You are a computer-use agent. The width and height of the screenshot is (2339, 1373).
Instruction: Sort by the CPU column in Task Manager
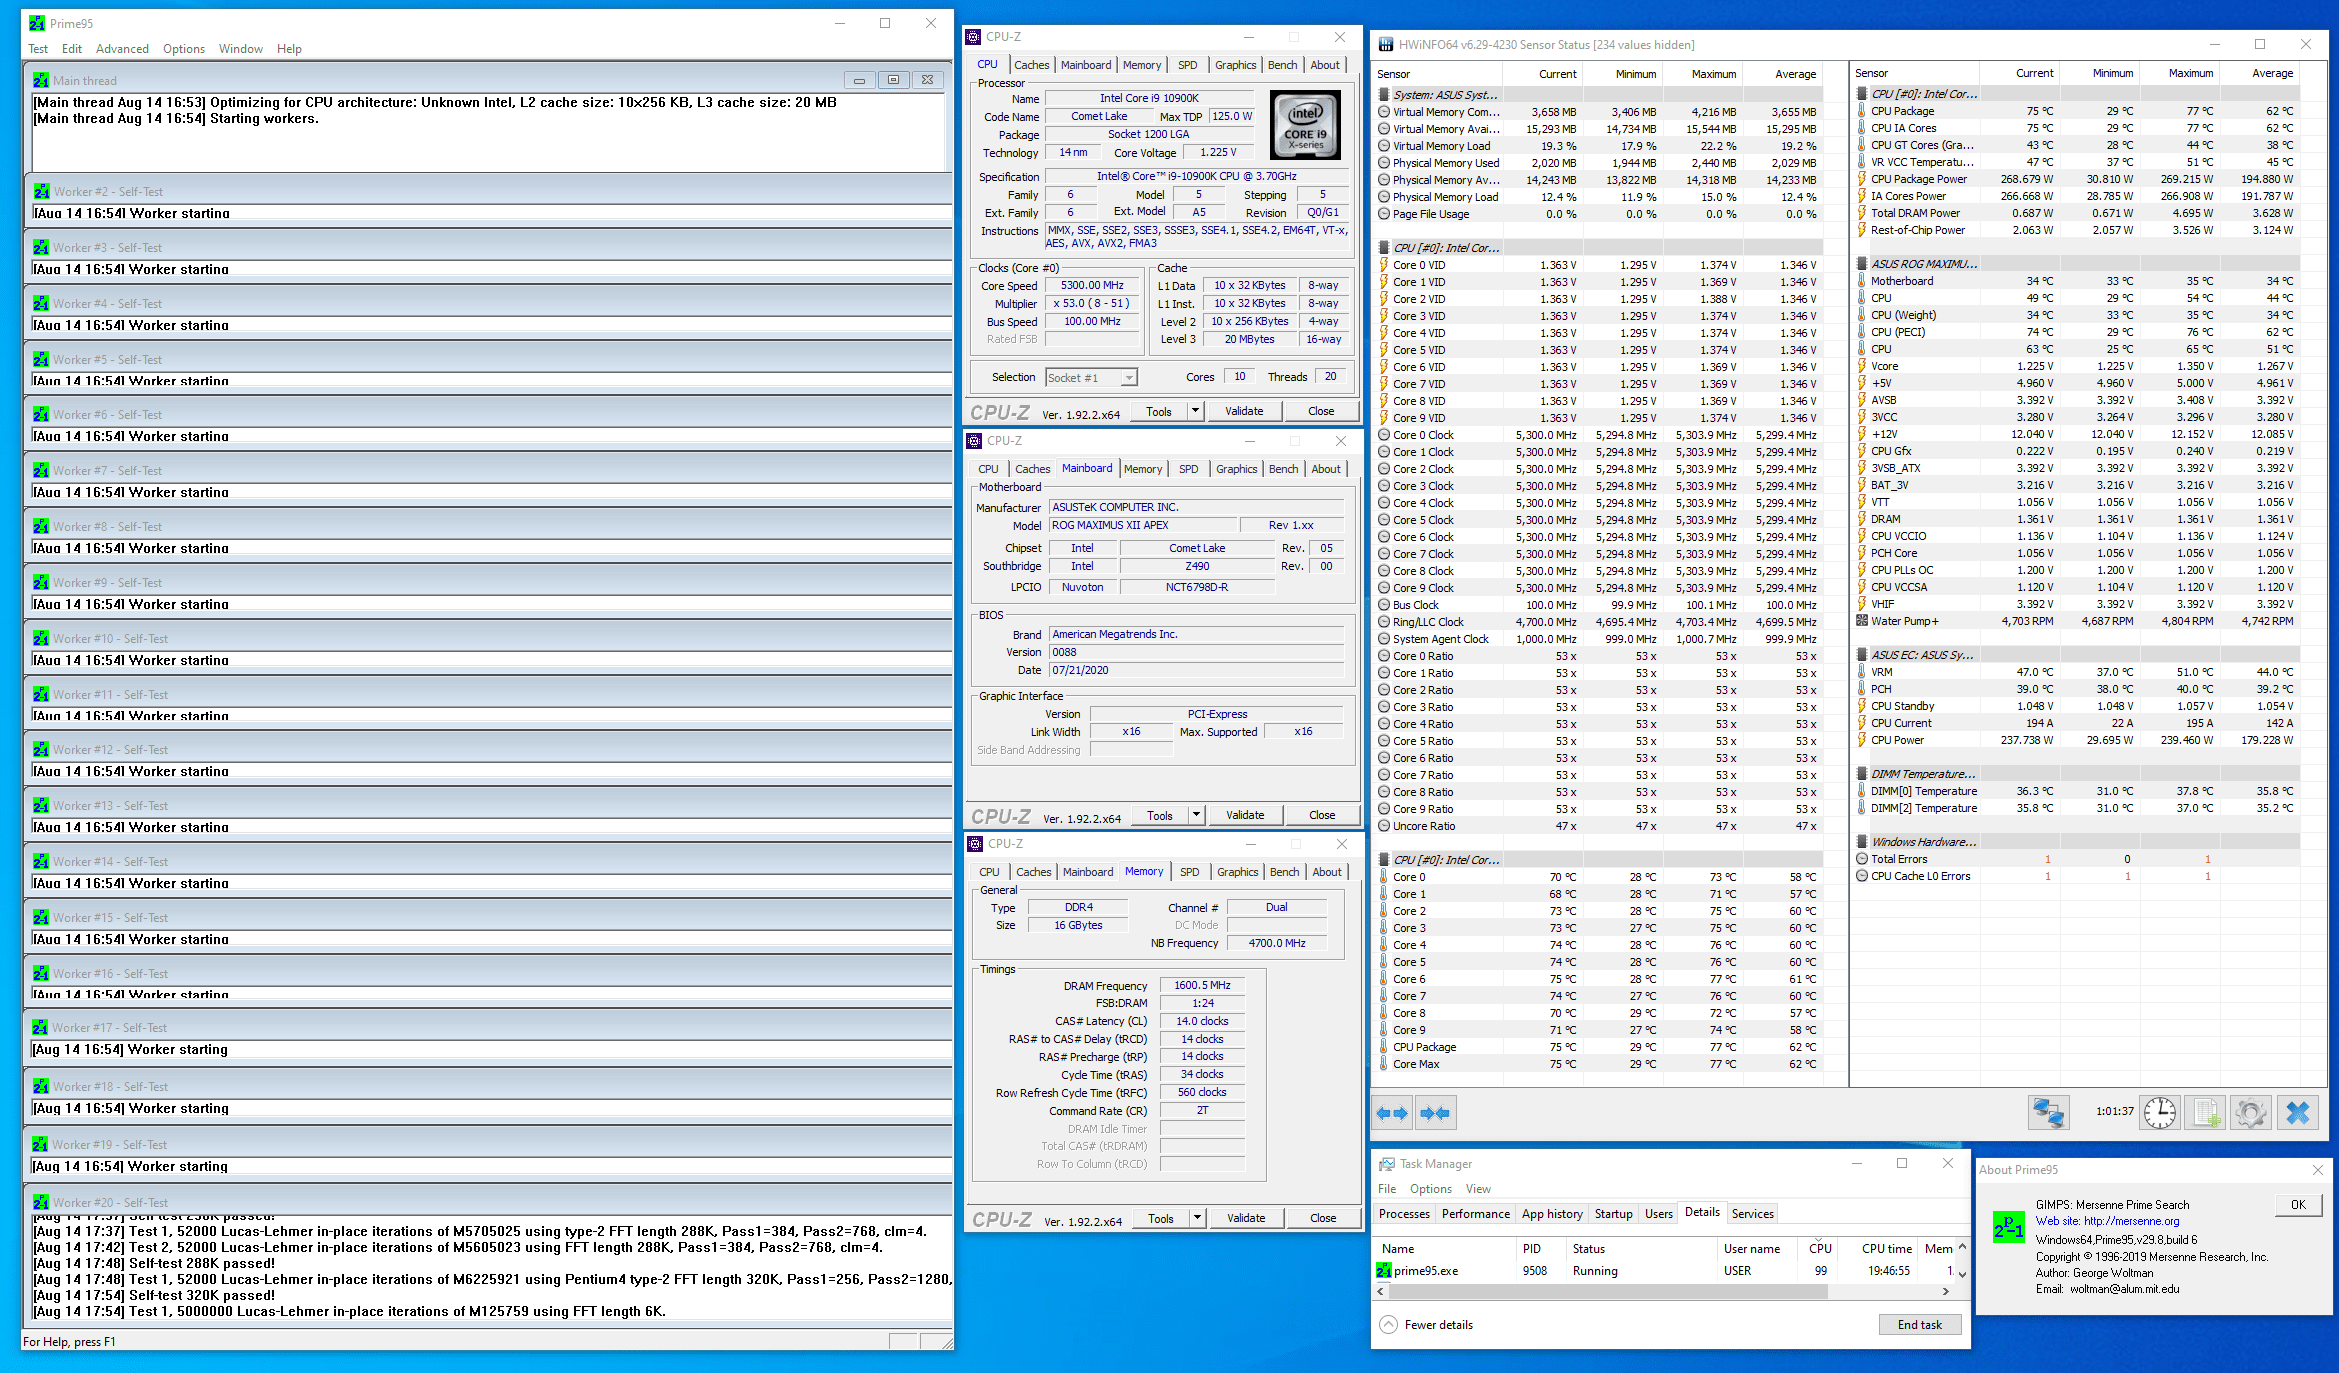click(1820, 1248)
